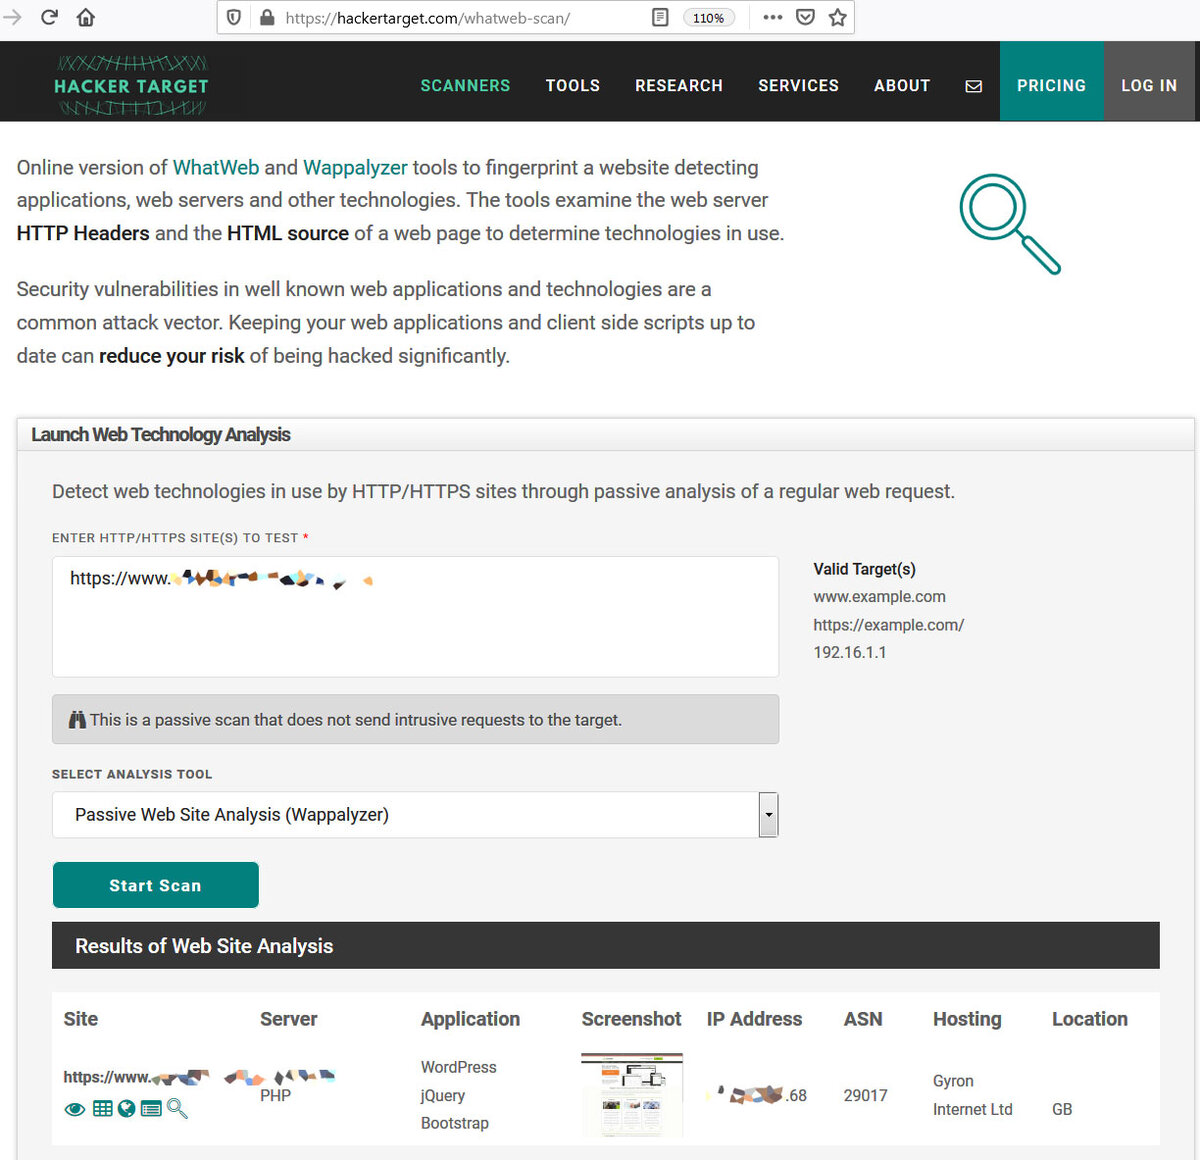The image size is (1200, 1160).
Task: Click the PHP server entry
Action: click(x=275, y=1096)
